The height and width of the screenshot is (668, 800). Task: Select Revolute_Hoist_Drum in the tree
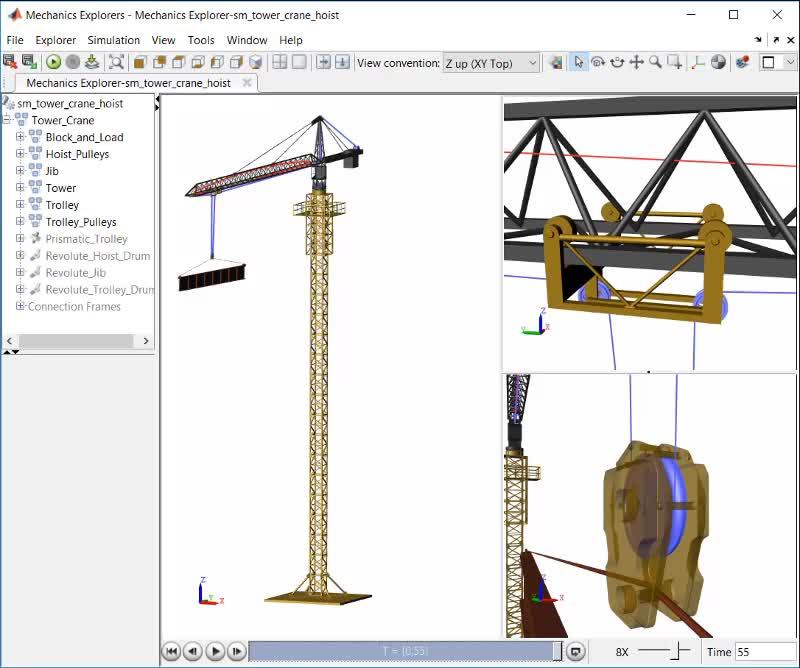point(97,256)
